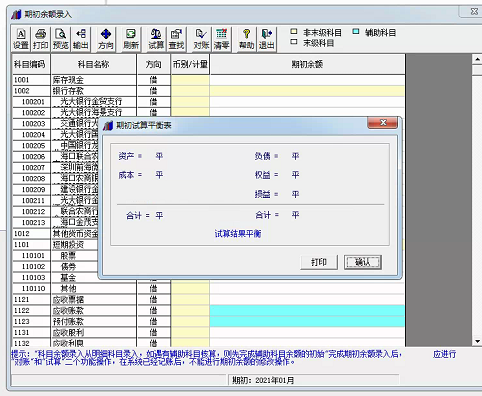The width and height of the screenshot is (482, 396).
Task: Click the 期初余额 column header
Action: [307, 64]
